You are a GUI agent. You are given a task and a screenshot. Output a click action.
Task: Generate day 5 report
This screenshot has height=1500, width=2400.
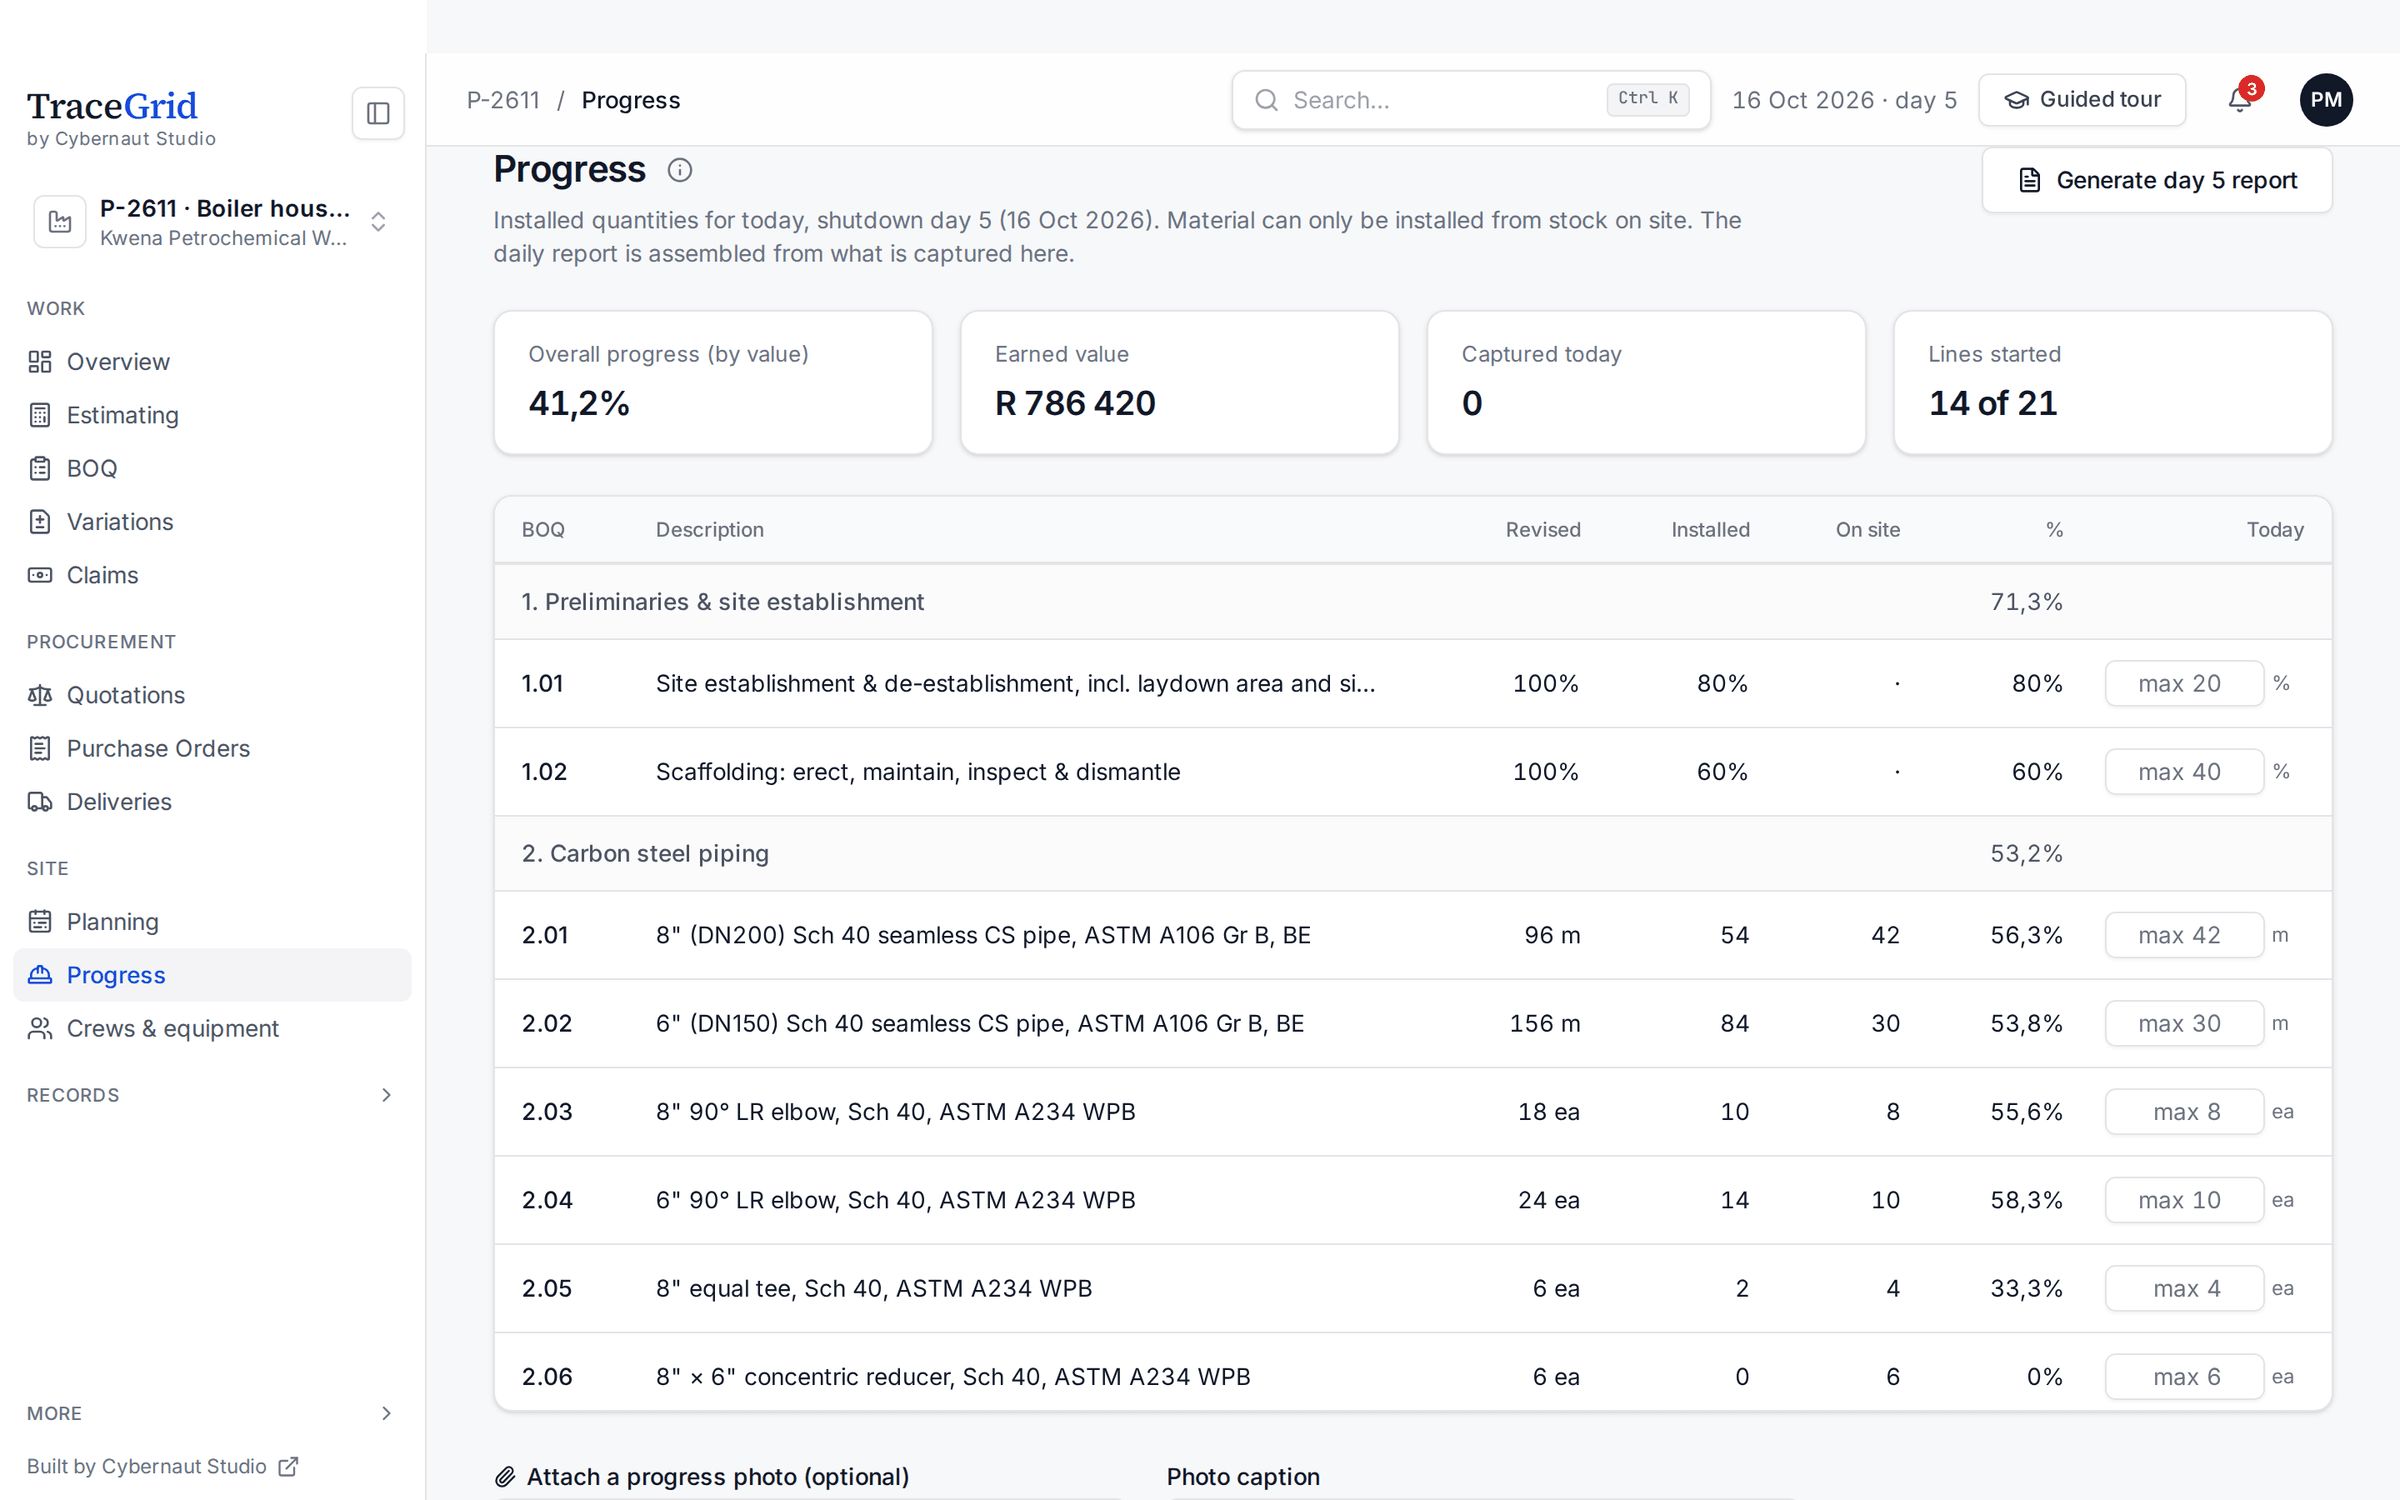(x=2157, y=180)
